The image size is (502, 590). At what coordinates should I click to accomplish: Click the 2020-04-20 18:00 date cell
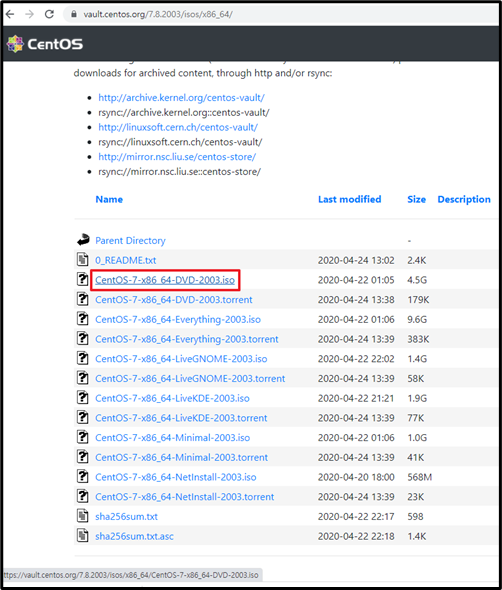[356, 477]
